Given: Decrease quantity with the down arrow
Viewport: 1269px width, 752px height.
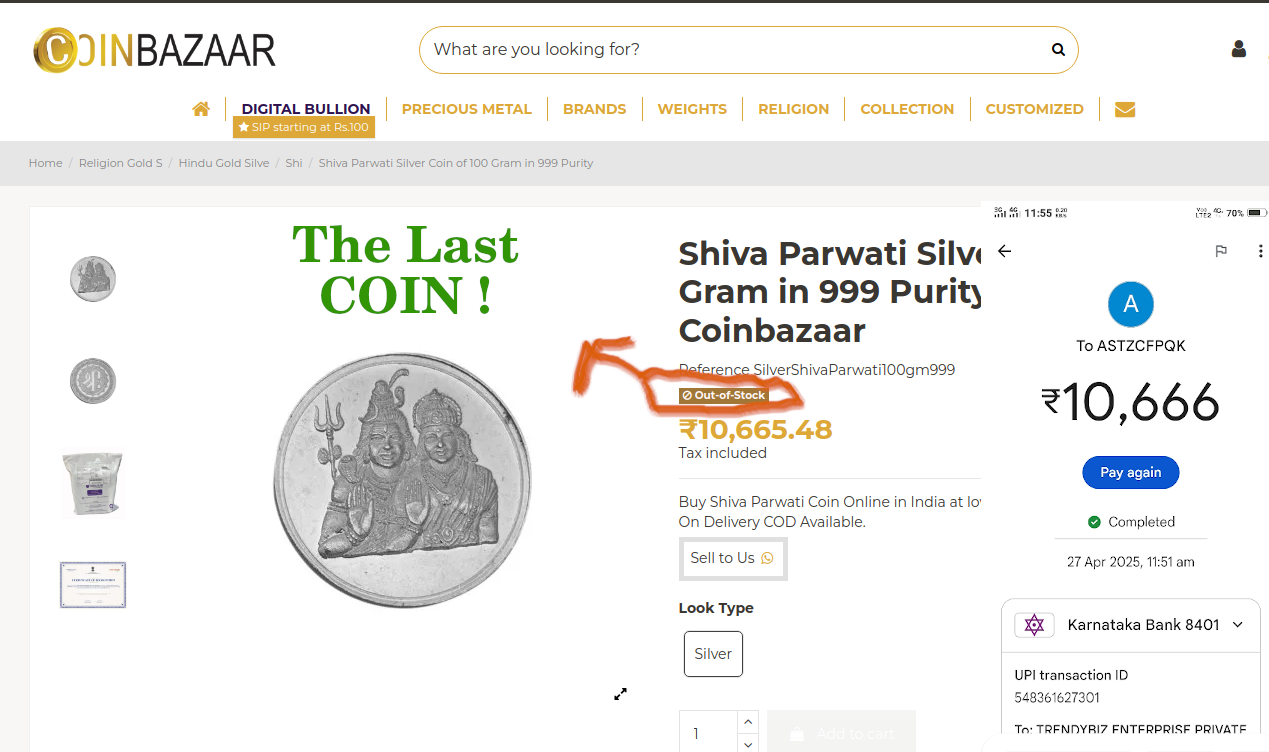Looking at the screenshot, I should pos(747,743).
